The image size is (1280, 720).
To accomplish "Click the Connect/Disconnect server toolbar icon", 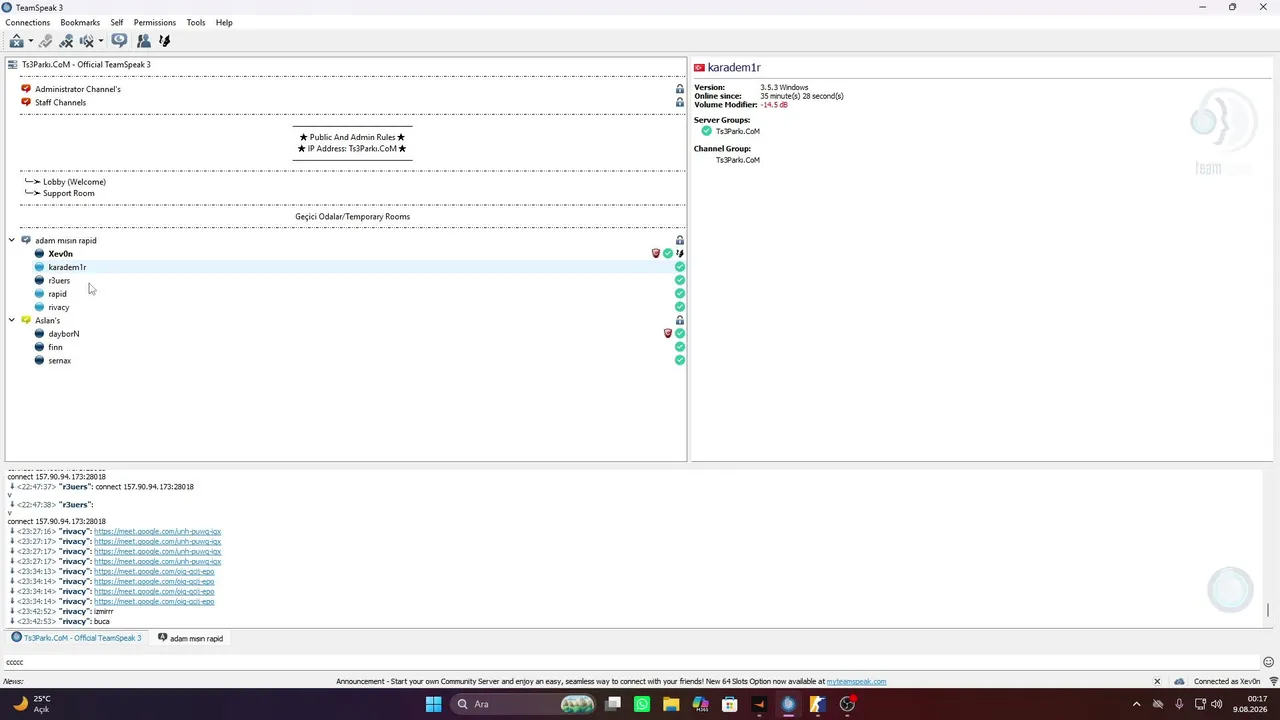I will [16, 41].
